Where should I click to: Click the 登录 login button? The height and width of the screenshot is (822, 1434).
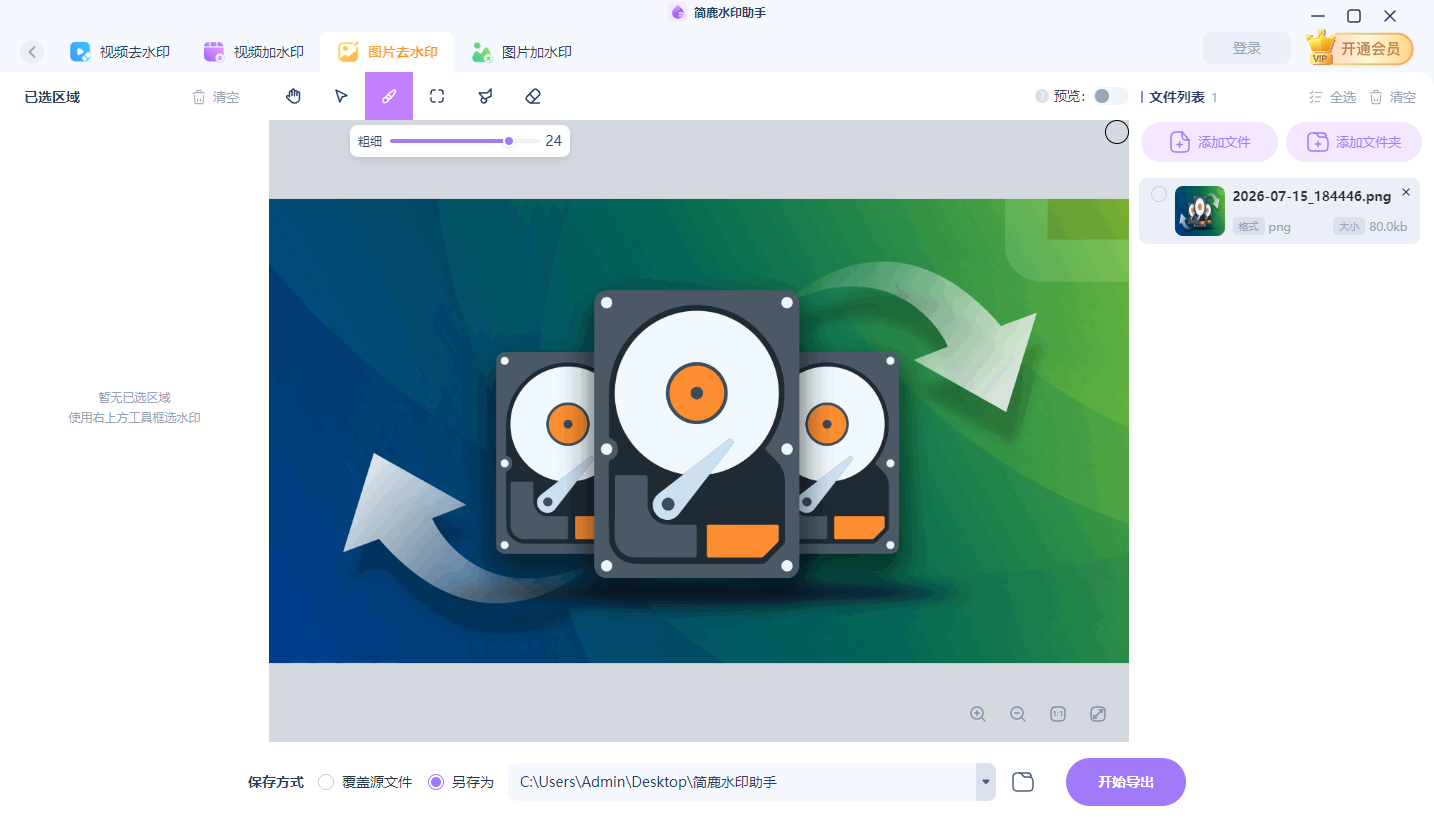click(1247, 48)
